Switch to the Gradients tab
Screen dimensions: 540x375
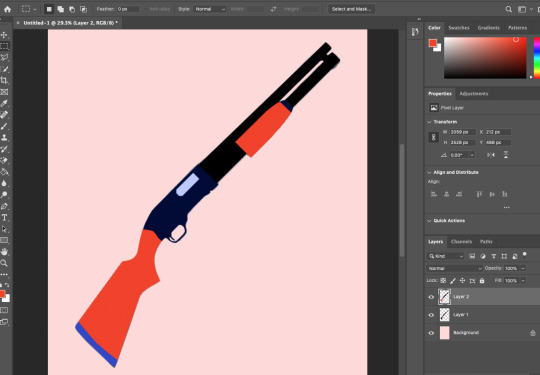pos(488,28)
